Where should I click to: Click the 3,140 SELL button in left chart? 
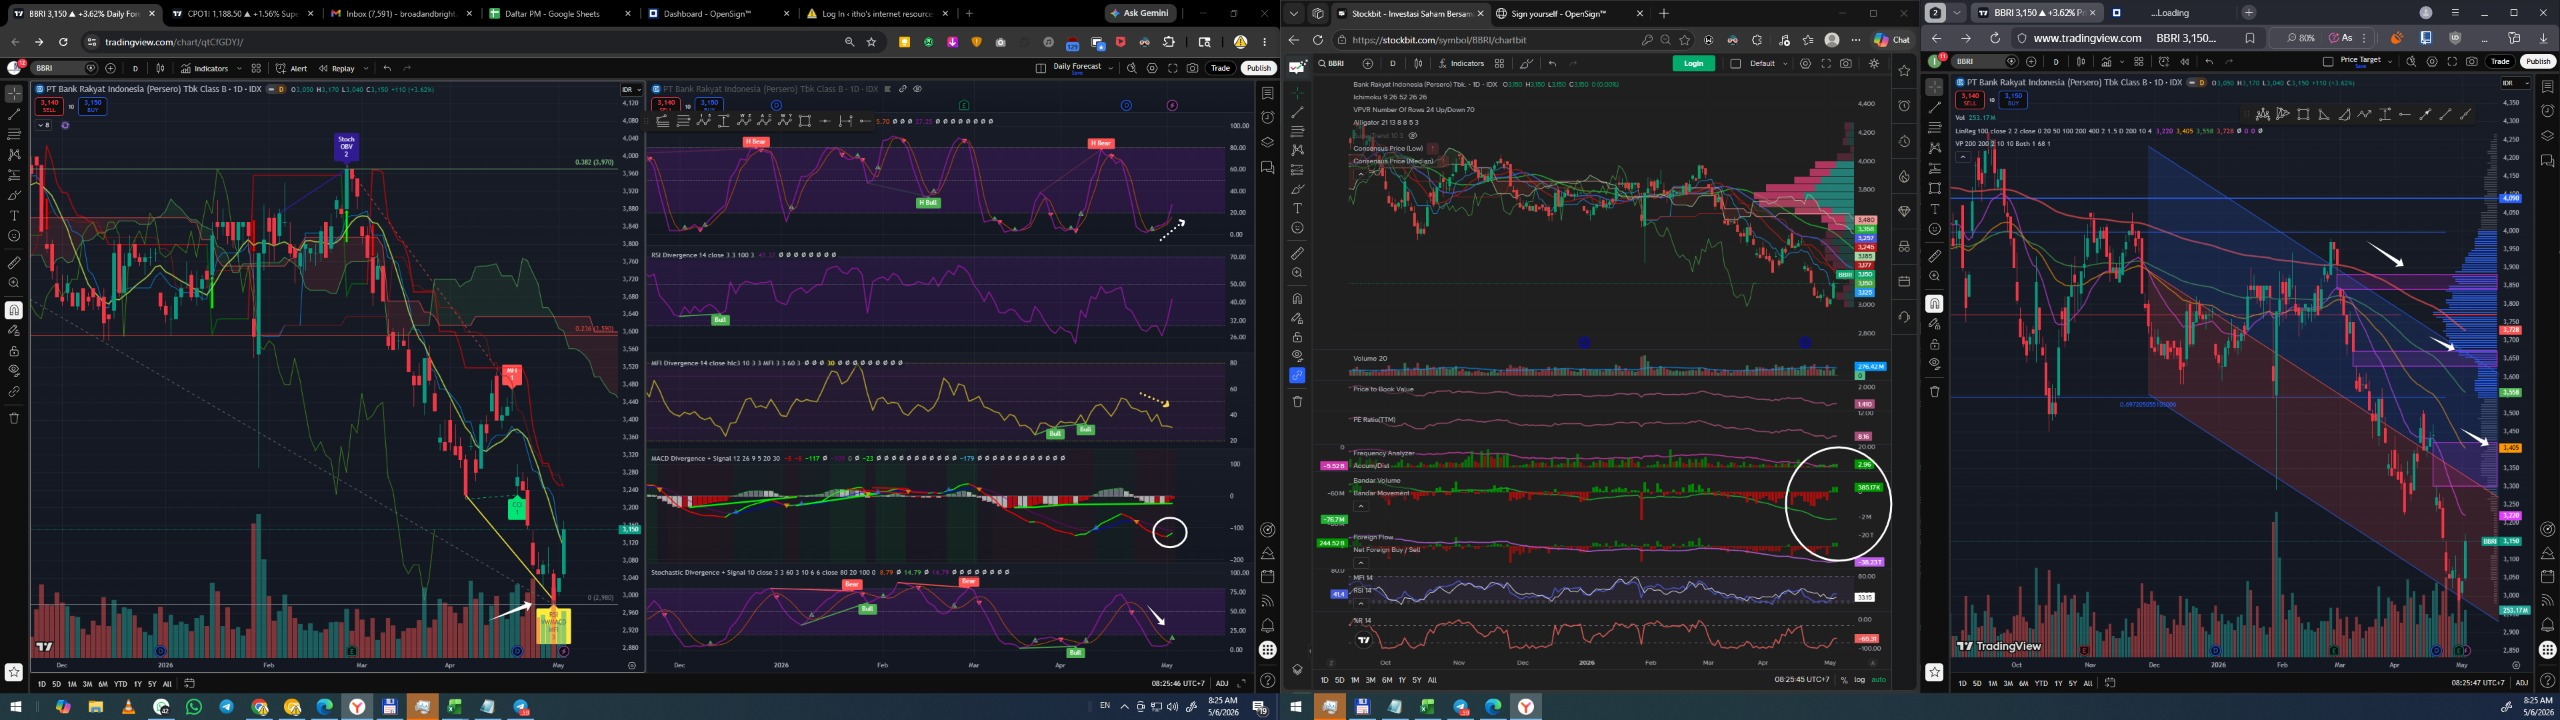(x=49, y=104)
